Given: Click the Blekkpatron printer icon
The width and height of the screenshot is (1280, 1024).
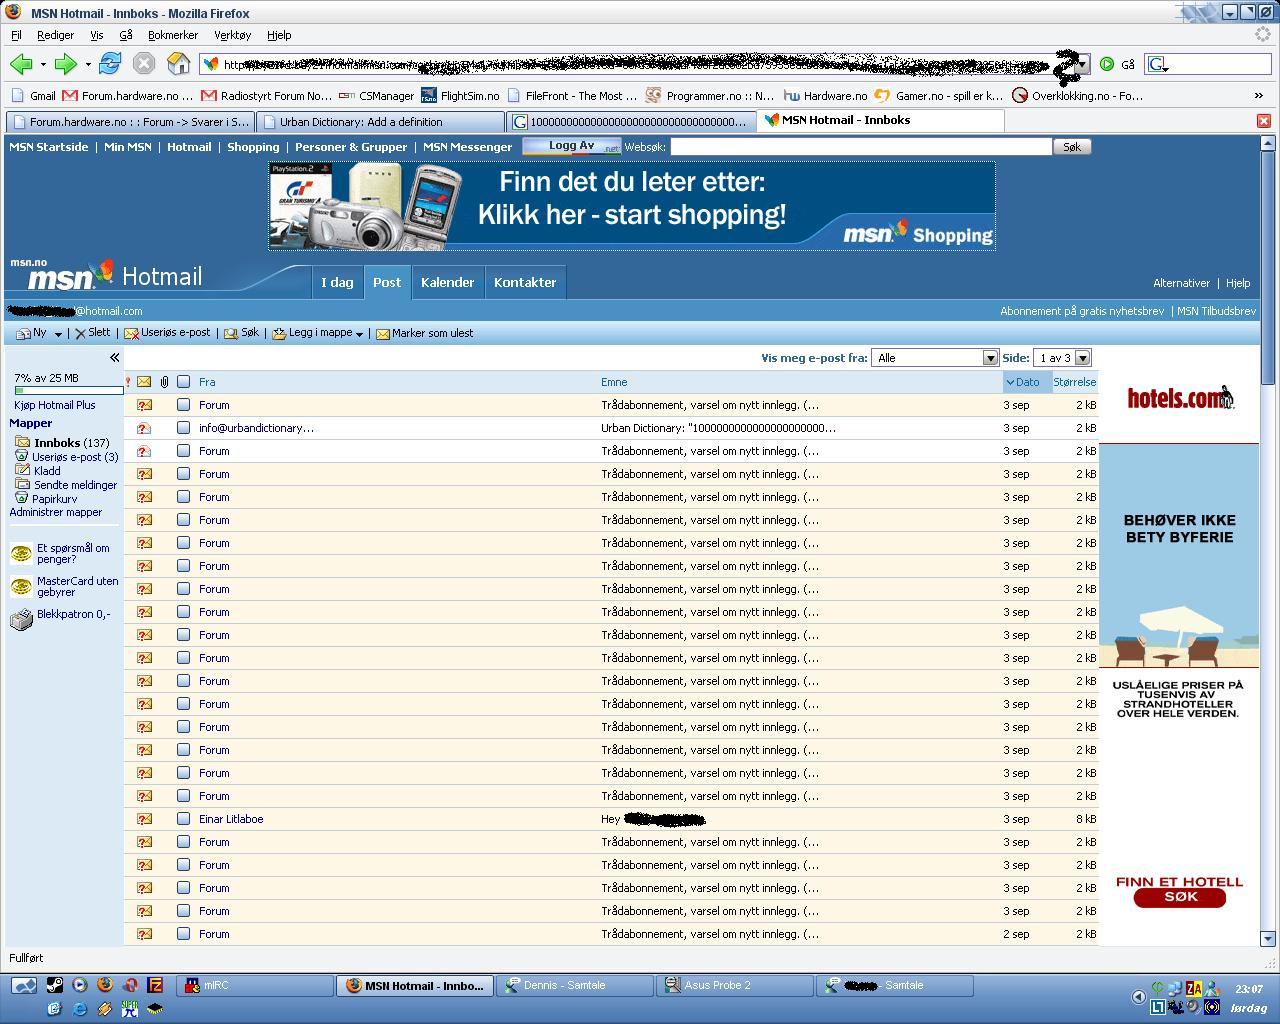Looking at the screenshot, I should (x=21, y=620).
